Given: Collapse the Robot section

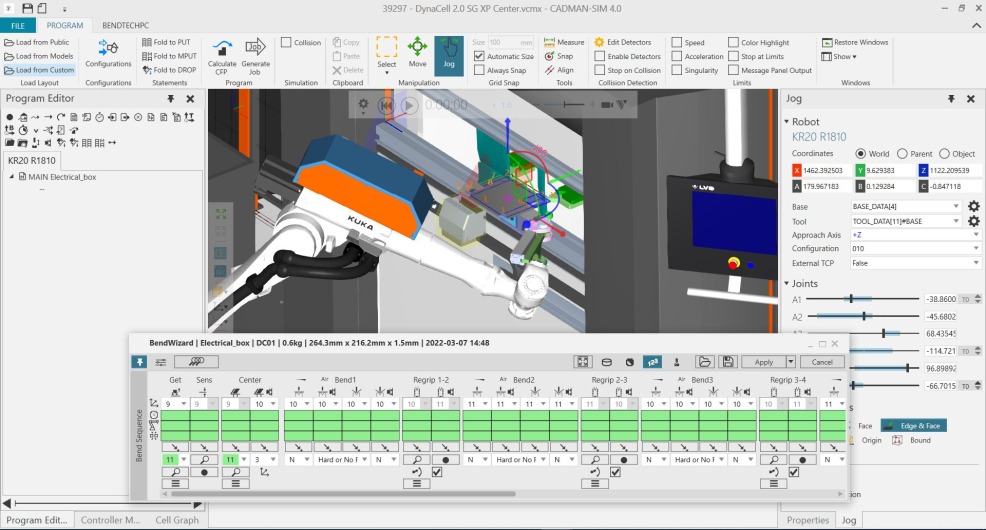Looking at the screenshot, I should (787, 121).
